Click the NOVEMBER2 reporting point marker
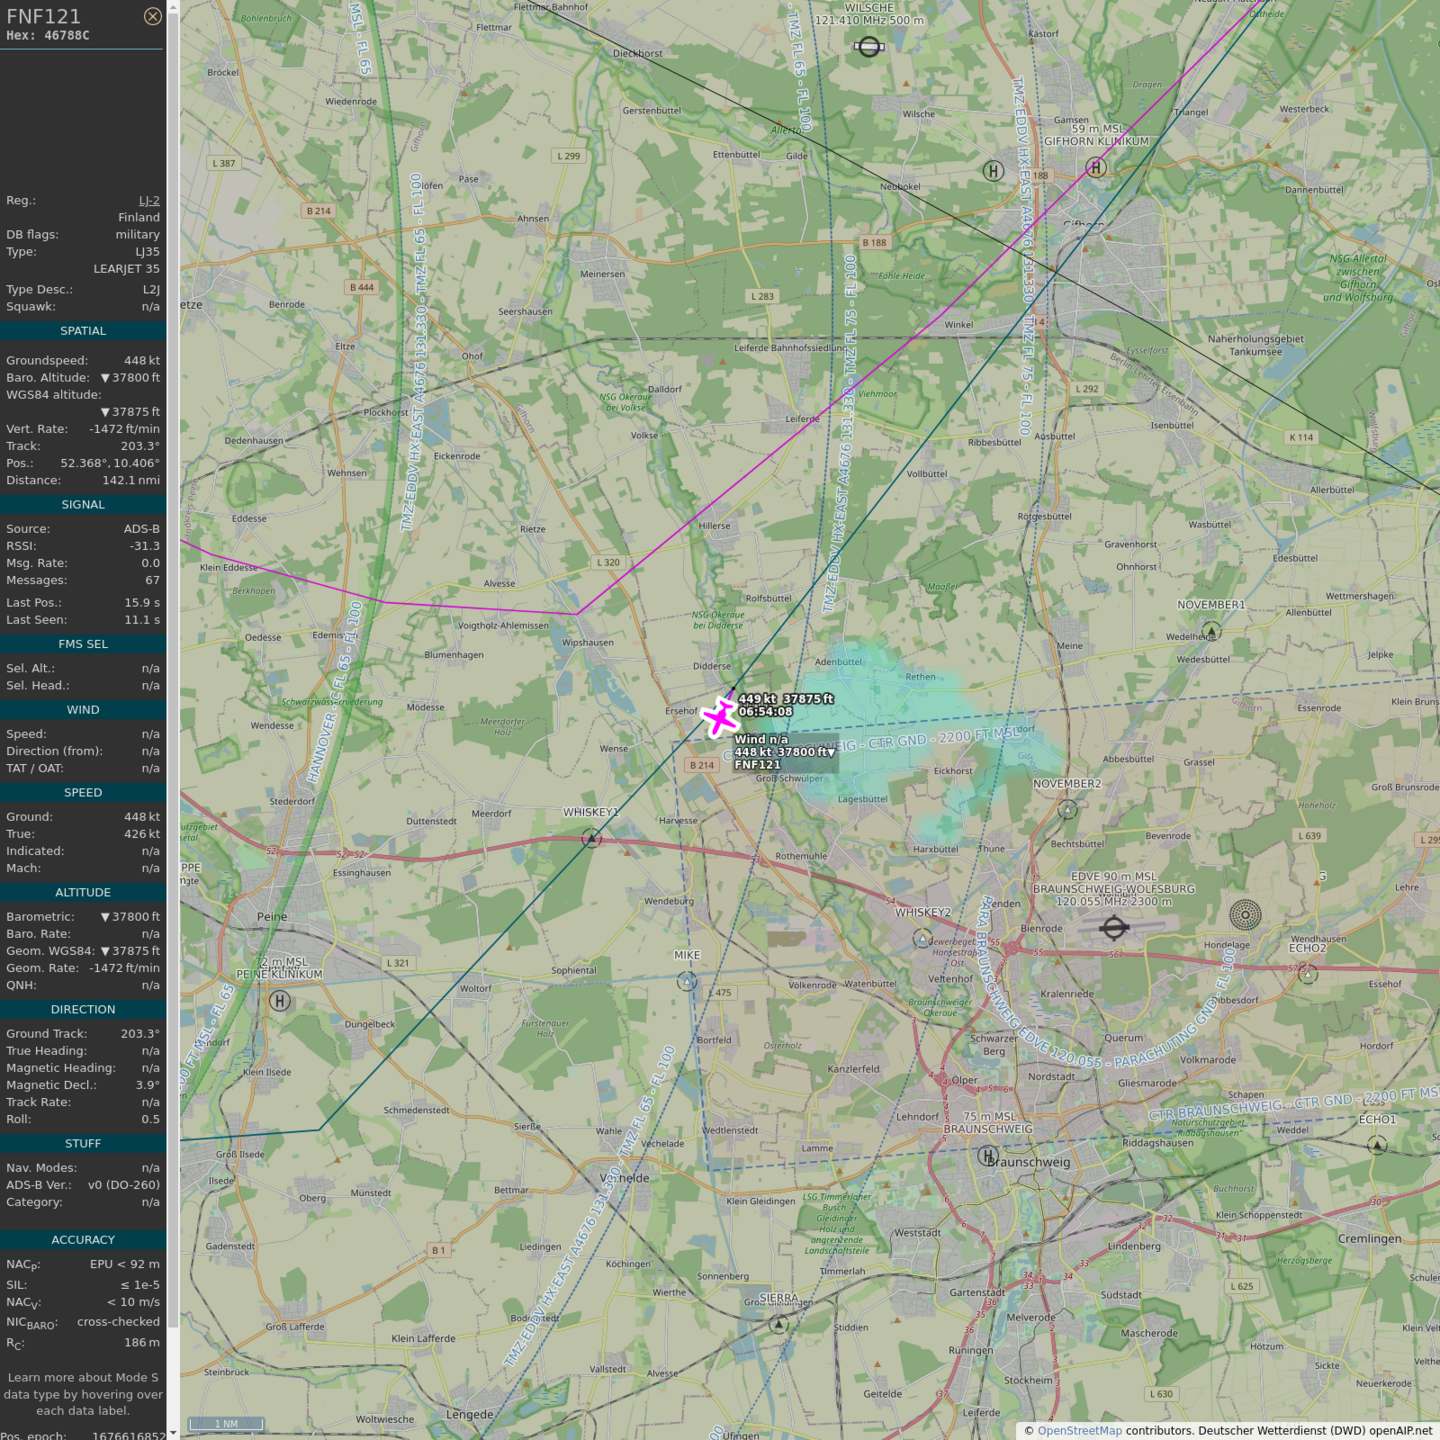The height and width of the screenshot is (1440, 1440). coord(1068,809)
